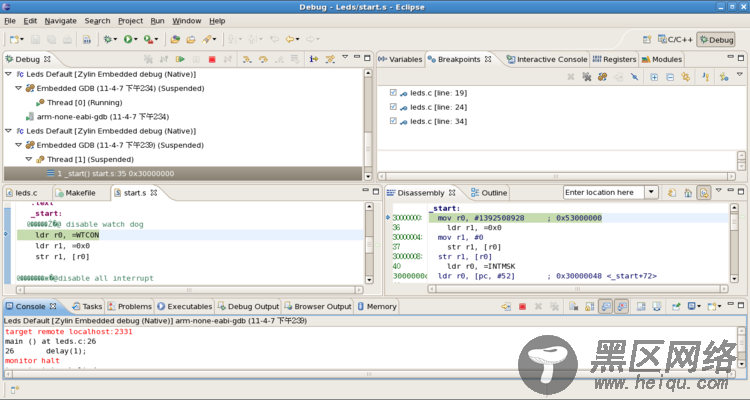Click Show Breakpoints Supported by Selected Target icon
This screenshot has width=750, height=400.
coord(602,77)
